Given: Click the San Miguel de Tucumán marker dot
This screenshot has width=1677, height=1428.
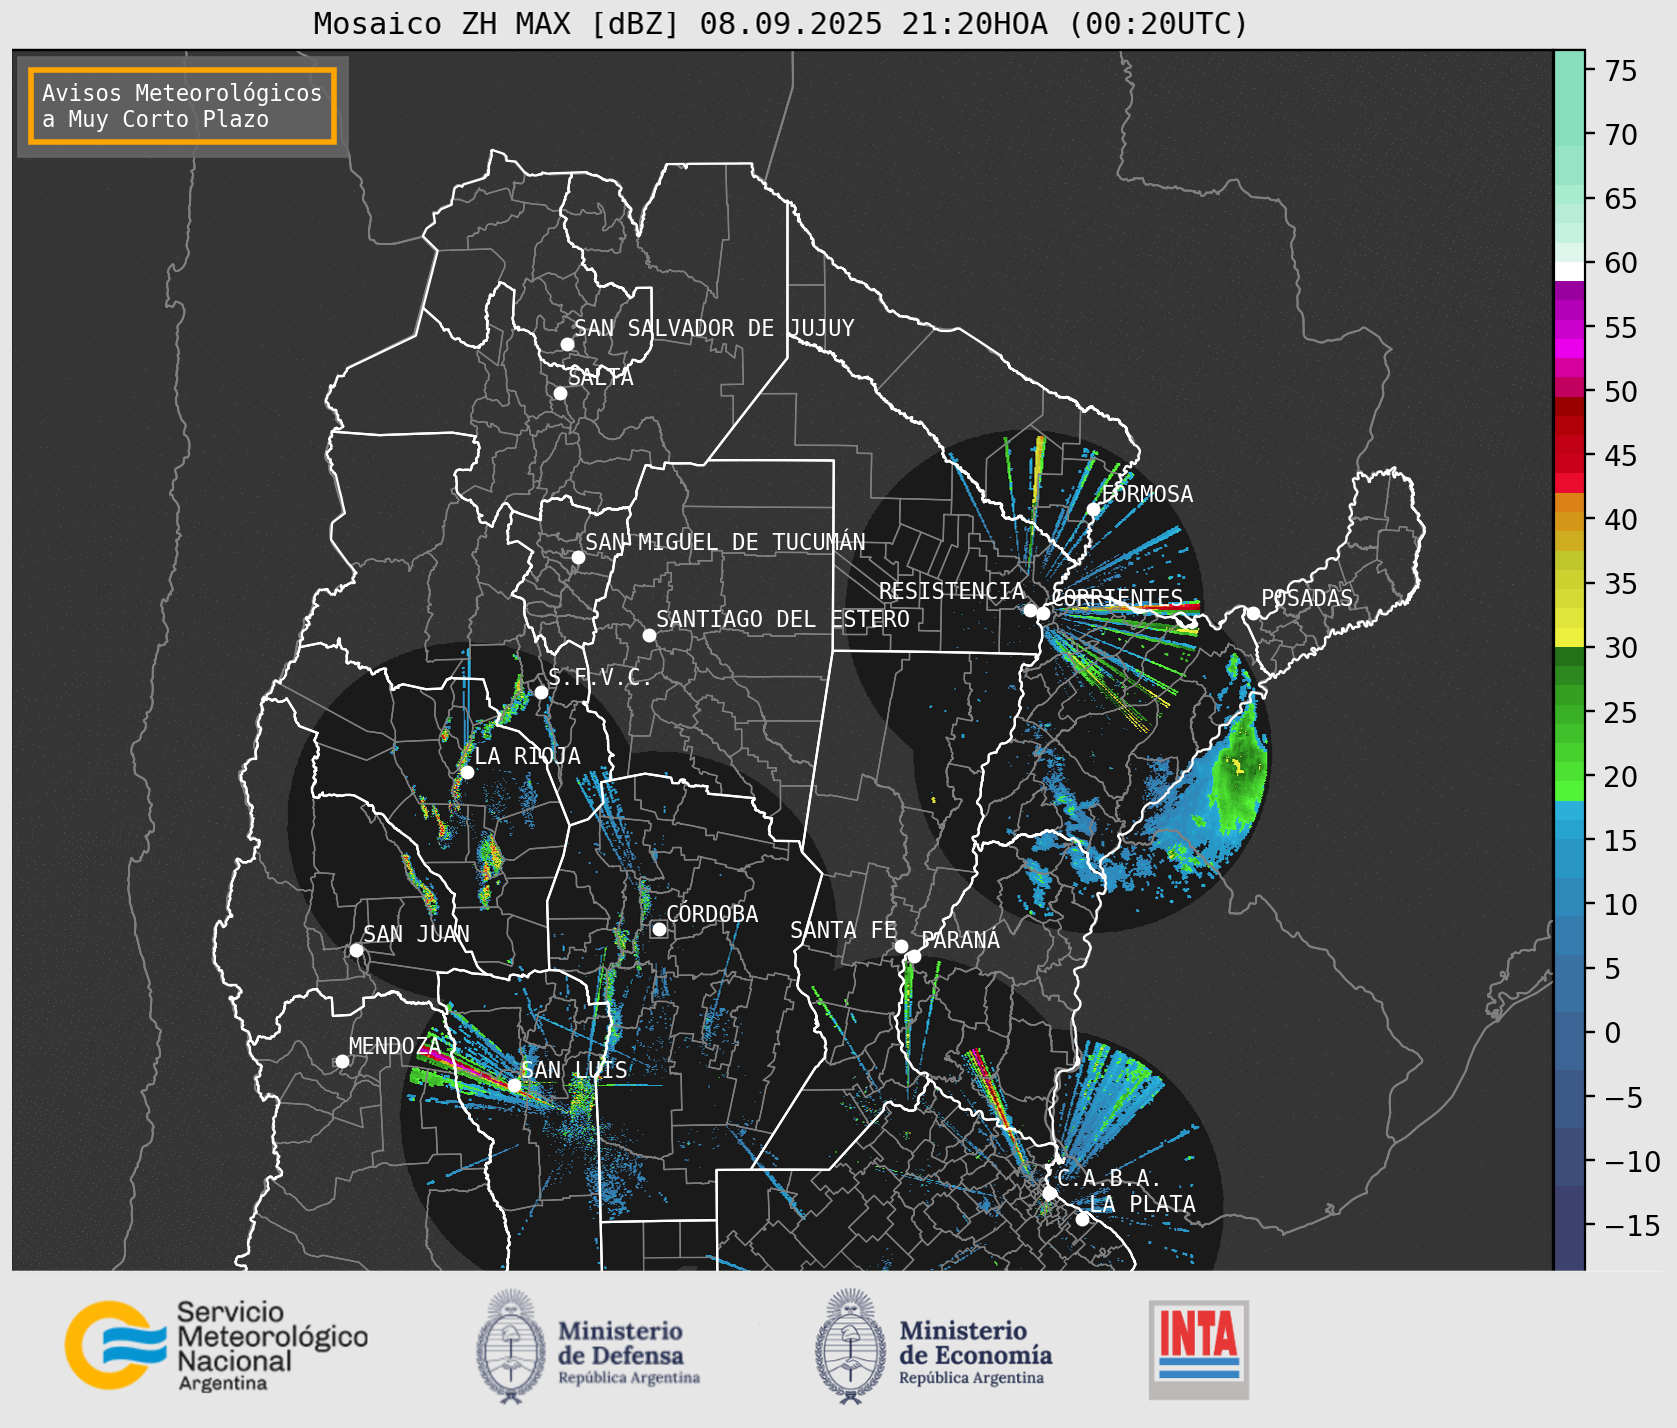Looking at the screenshot, I should [578, 557].
